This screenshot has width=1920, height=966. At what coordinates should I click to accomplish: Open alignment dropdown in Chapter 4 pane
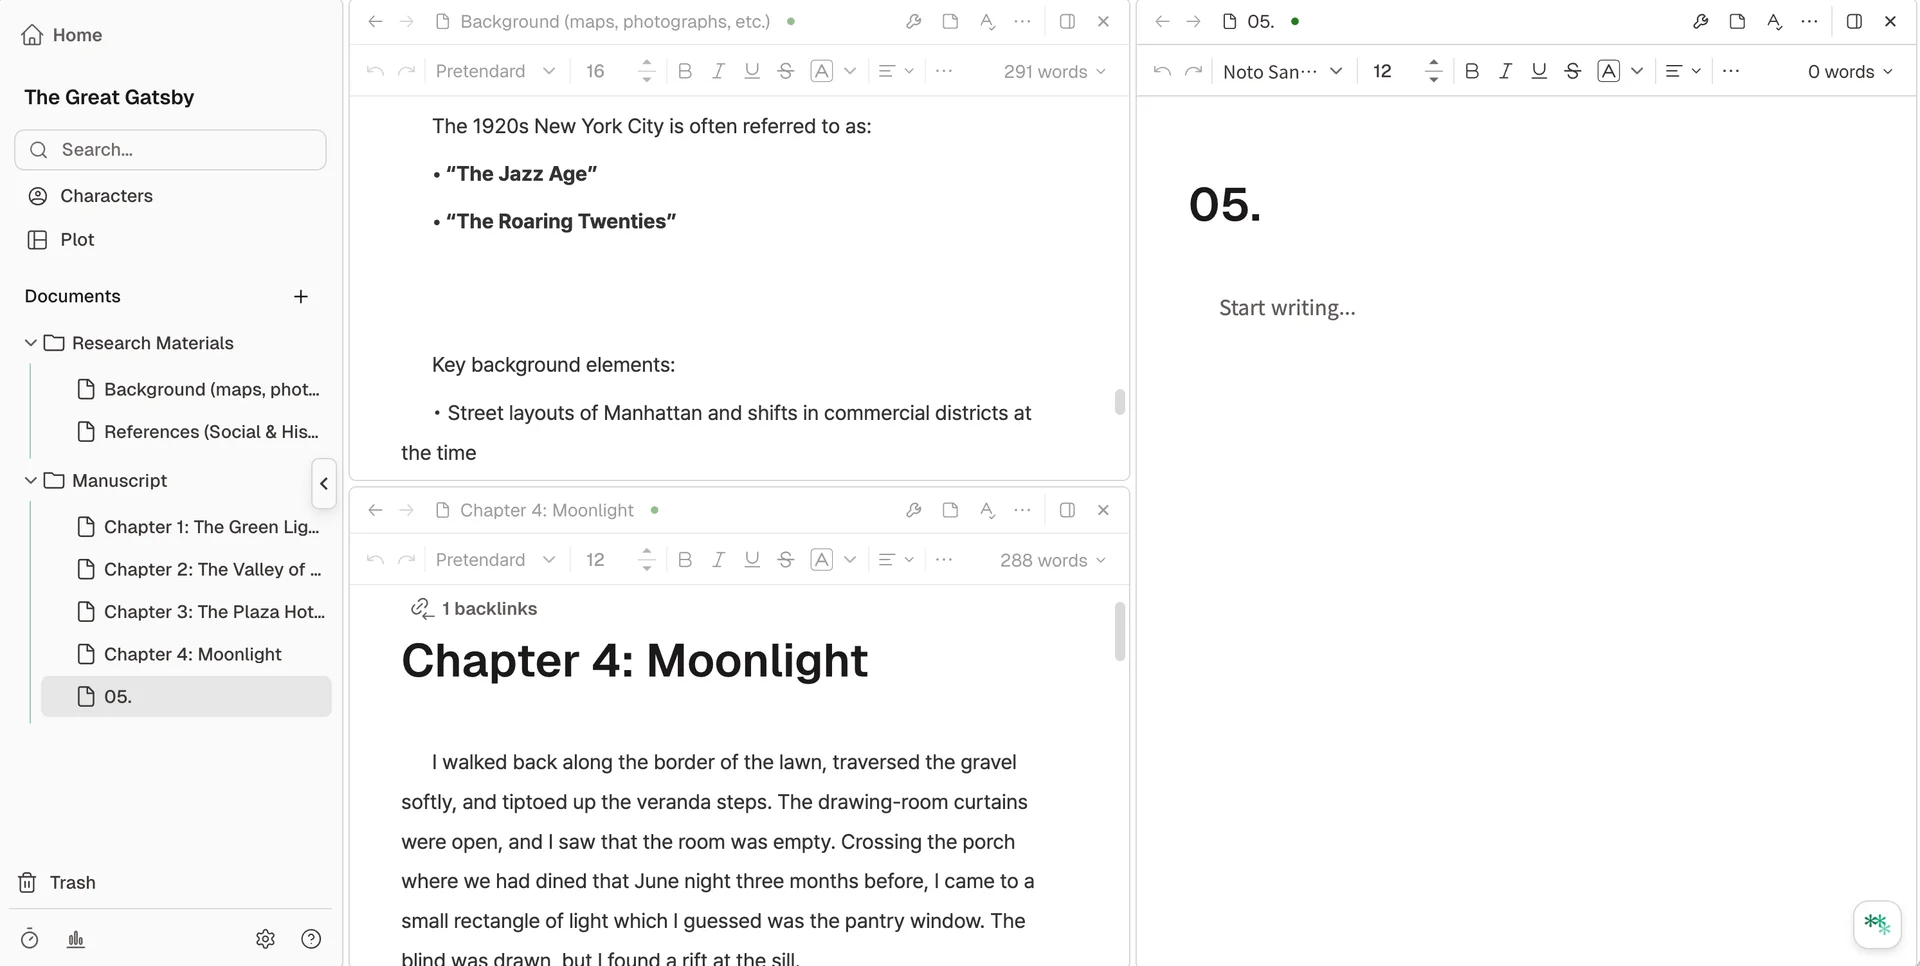(x=896, y=560)
